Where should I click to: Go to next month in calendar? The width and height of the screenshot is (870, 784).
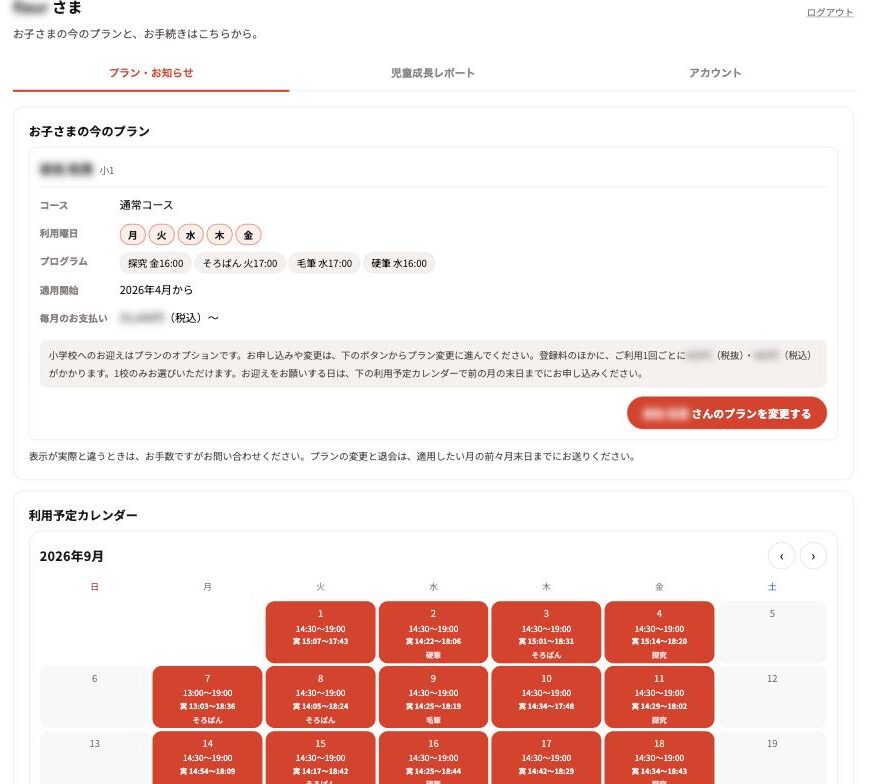click(x=813, y=556)
